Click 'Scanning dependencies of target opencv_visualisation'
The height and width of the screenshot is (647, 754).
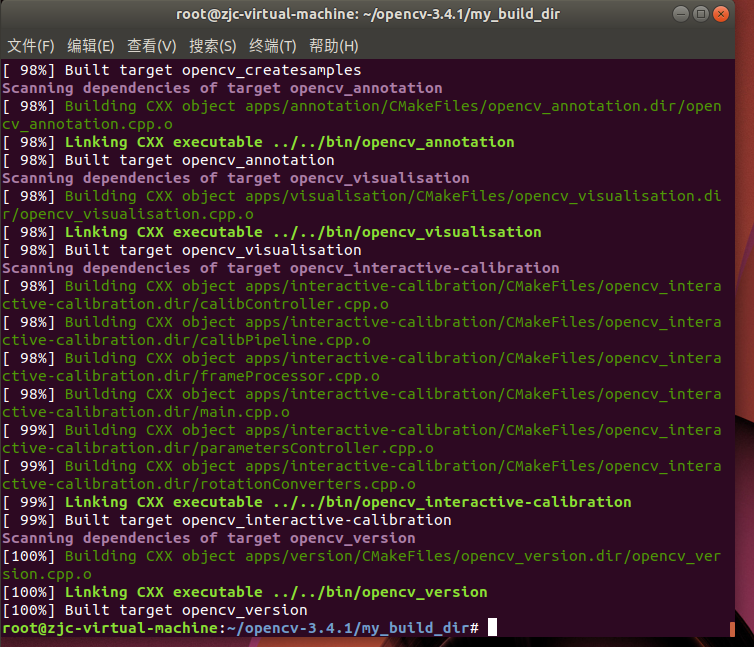click(x=236, y=178)
